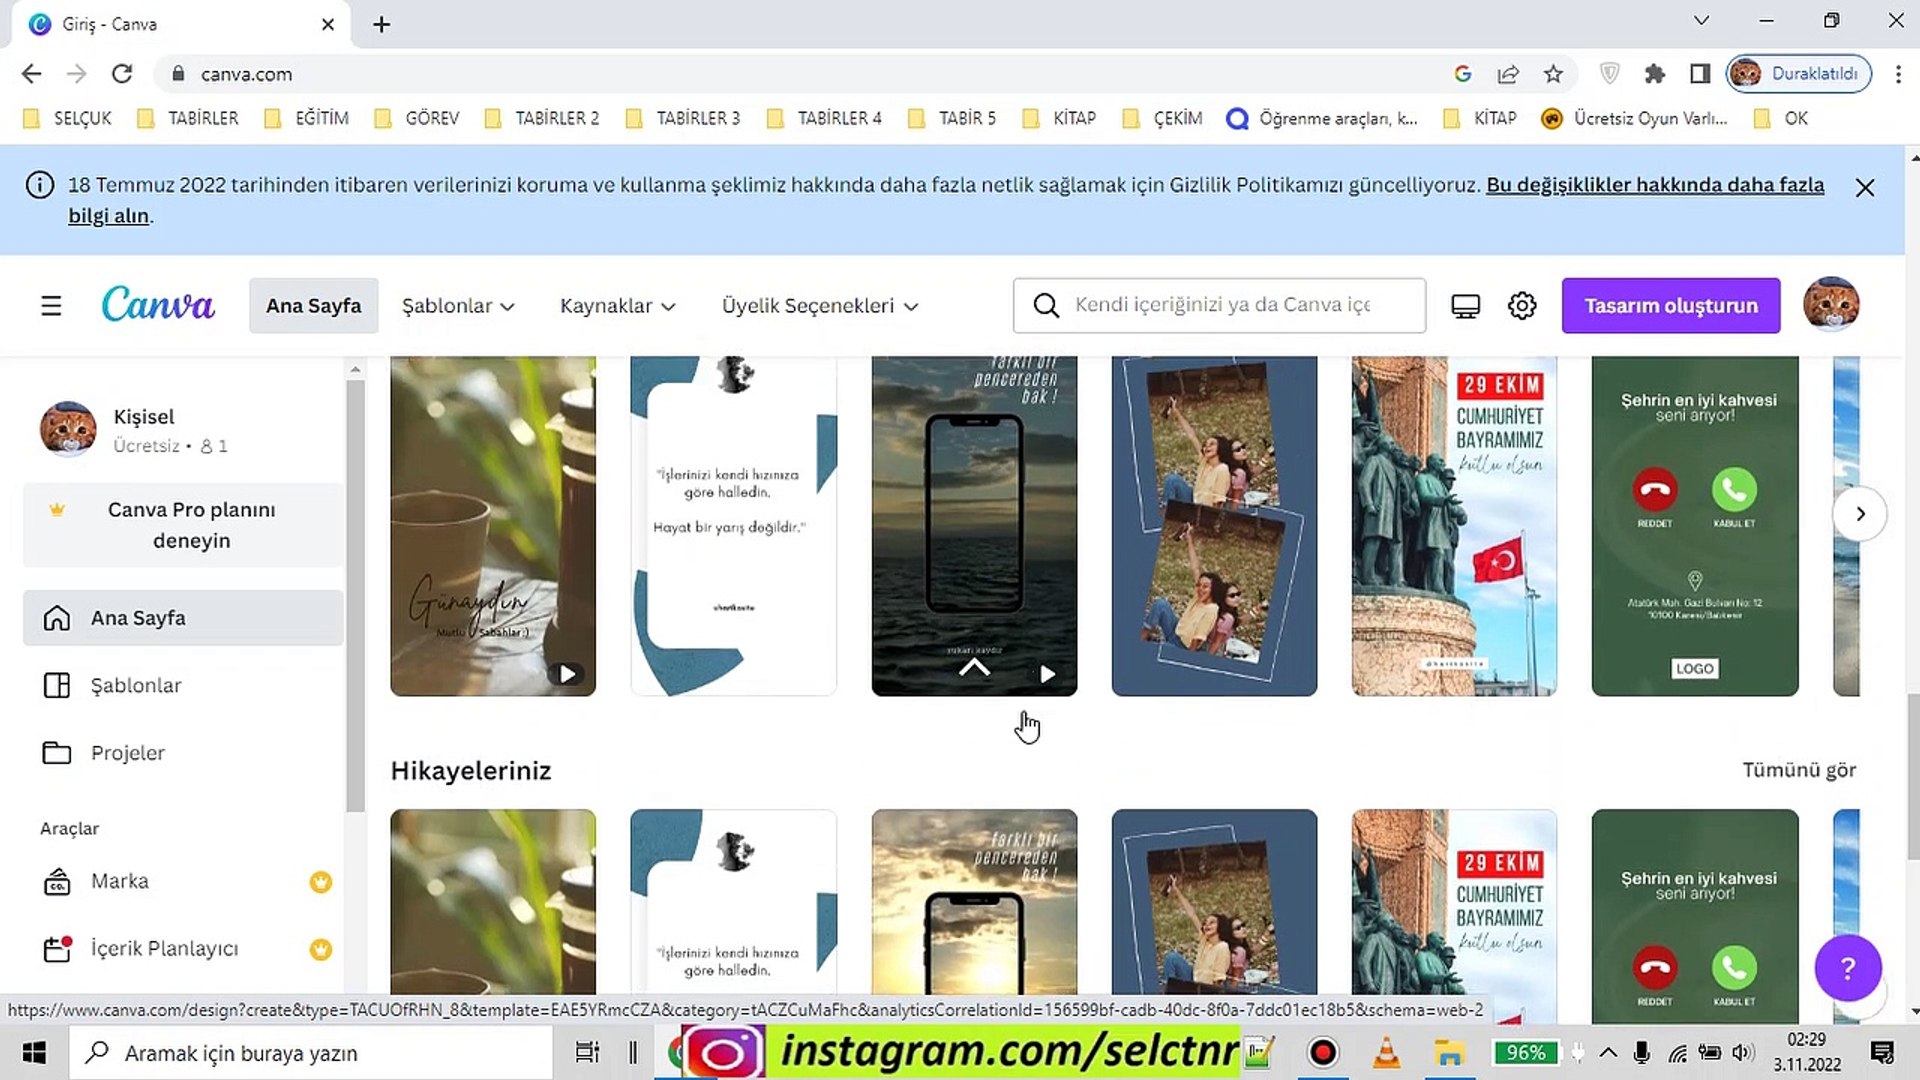The width and height of the screenshot is (1920, 1080).
Task: Open settings gear icon in header
Action: (1522, 306)
